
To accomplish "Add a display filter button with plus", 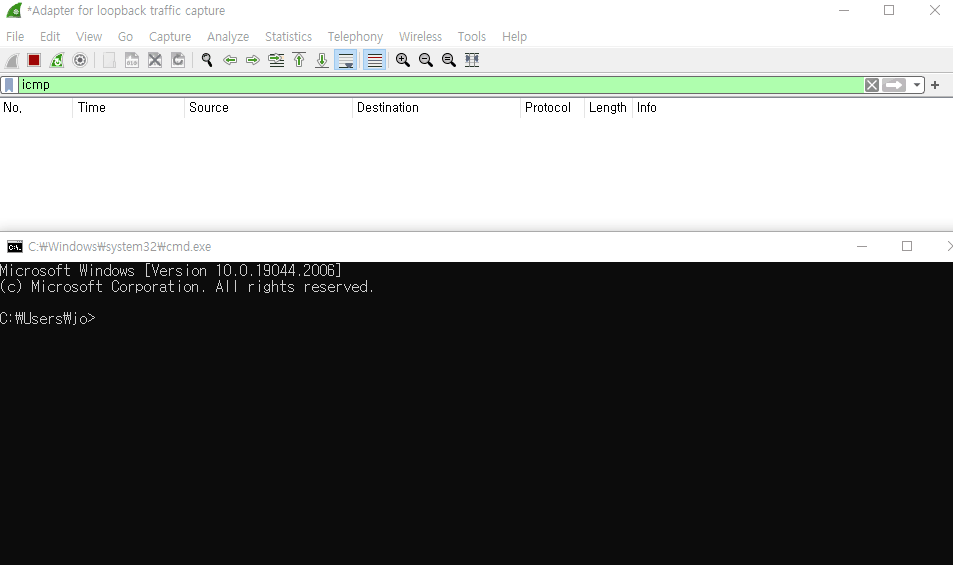I will pyautogui.click(x=935, y=85).
